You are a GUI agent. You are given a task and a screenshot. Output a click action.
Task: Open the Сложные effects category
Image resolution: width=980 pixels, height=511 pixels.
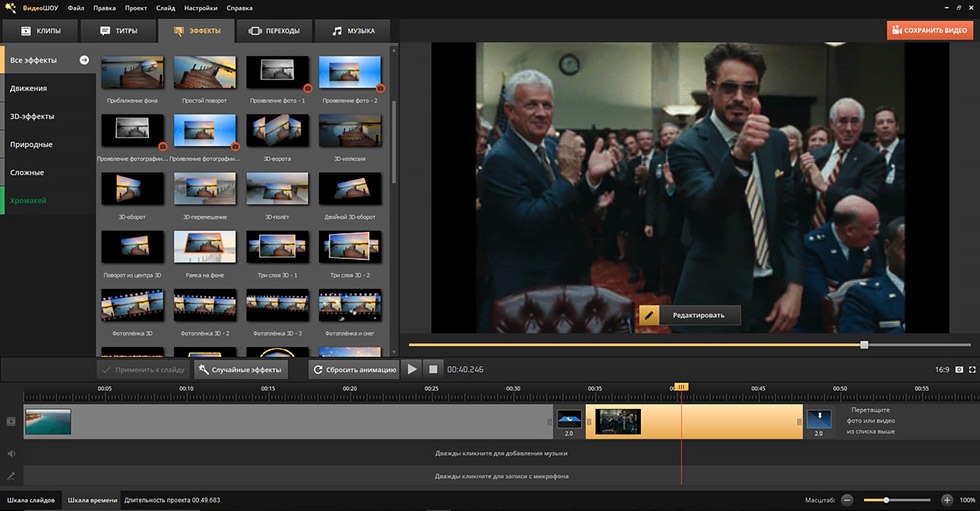point(49,172)
